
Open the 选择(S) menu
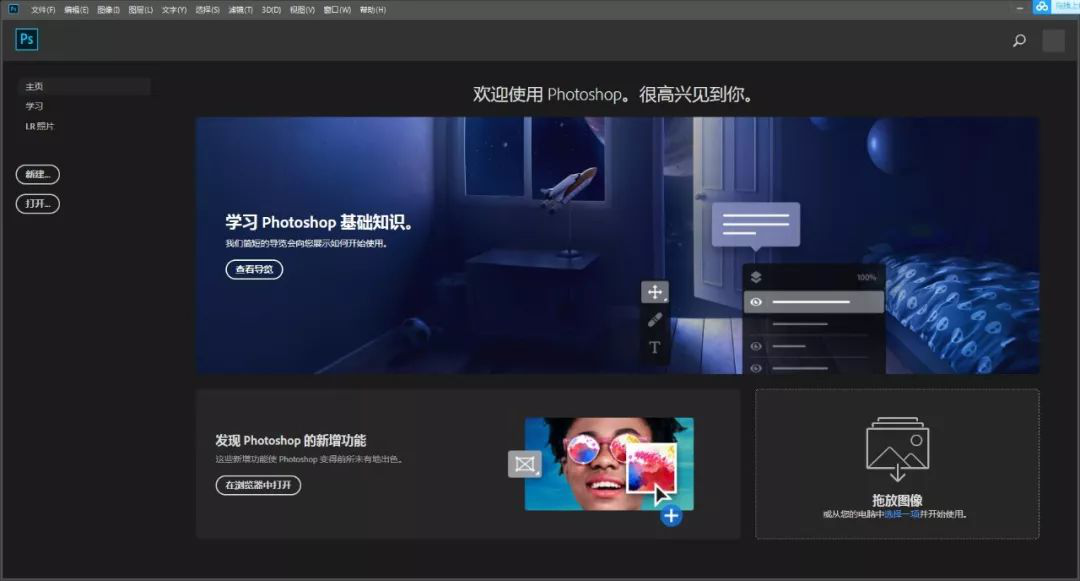click(x=207, y=10)
